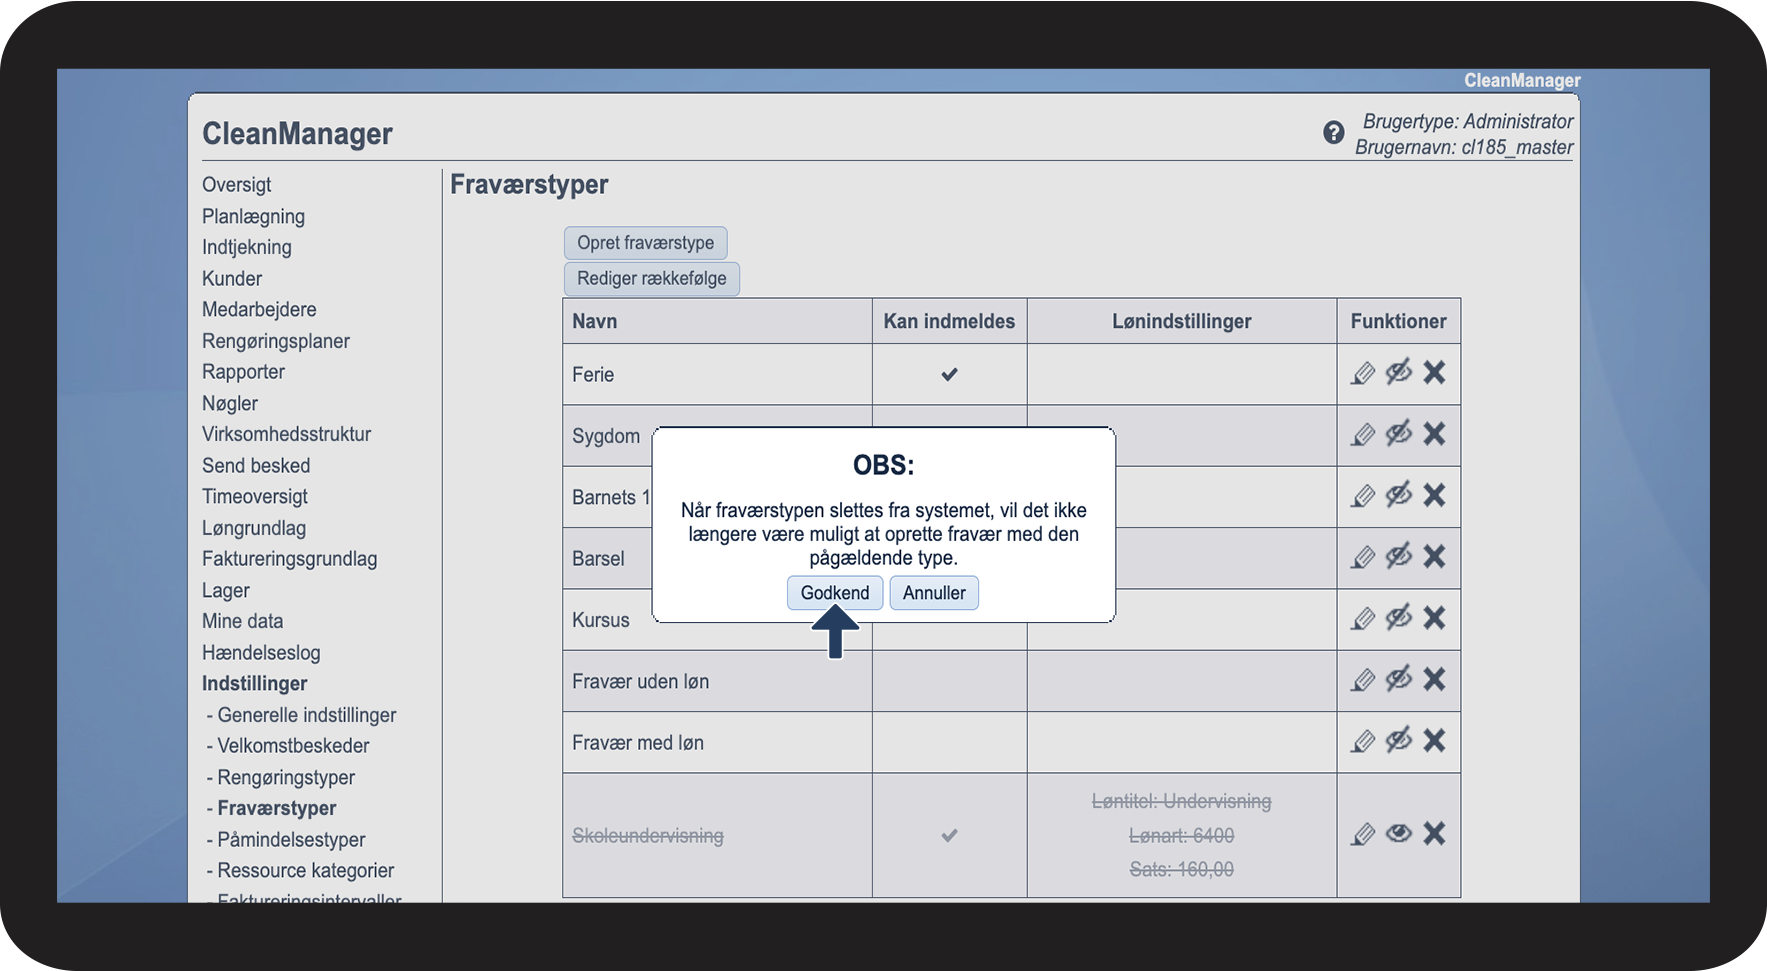Go to Lager in the sidebar
Viewport: 1767px width, 971px height.
(x=226, y=591)
